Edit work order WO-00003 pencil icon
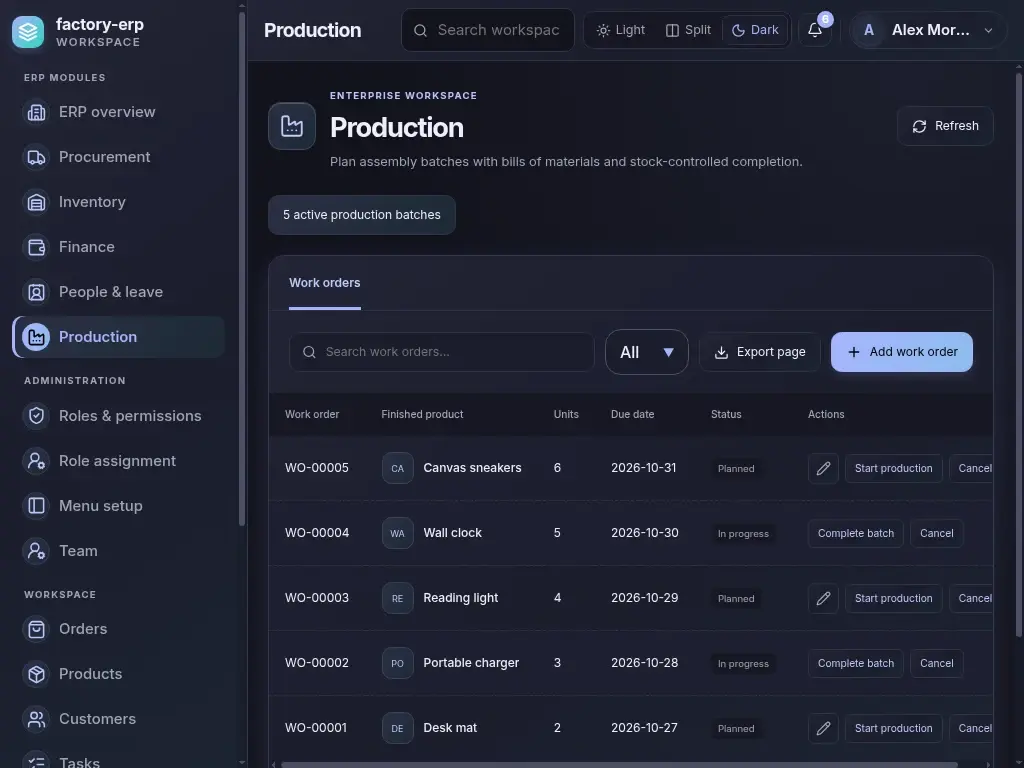The image size is (1024, 768). pyautogui.click(x=824, y=598)
